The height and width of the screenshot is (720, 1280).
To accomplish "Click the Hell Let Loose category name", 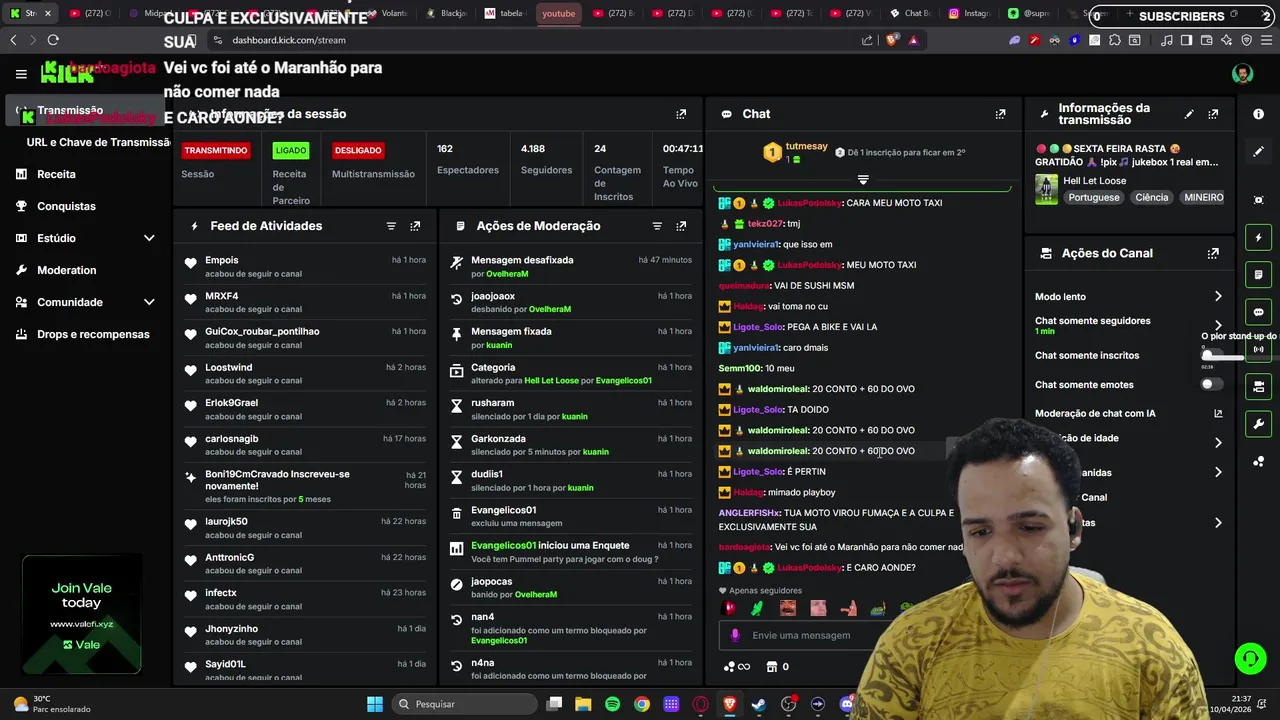I will tap(1094, 181).
